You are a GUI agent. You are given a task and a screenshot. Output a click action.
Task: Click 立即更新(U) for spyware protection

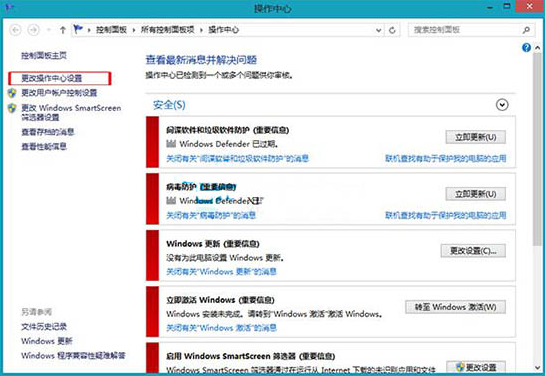pyautogui.click(x=475, y=137)
